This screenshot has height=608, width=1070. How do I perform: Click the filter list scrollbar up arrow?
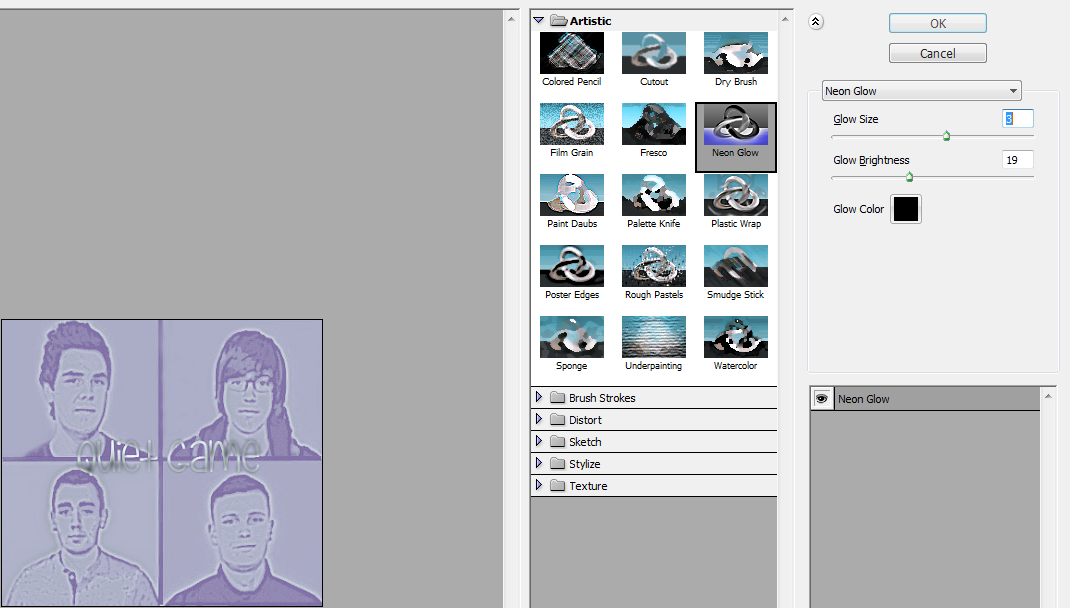[x=785, y=19]
